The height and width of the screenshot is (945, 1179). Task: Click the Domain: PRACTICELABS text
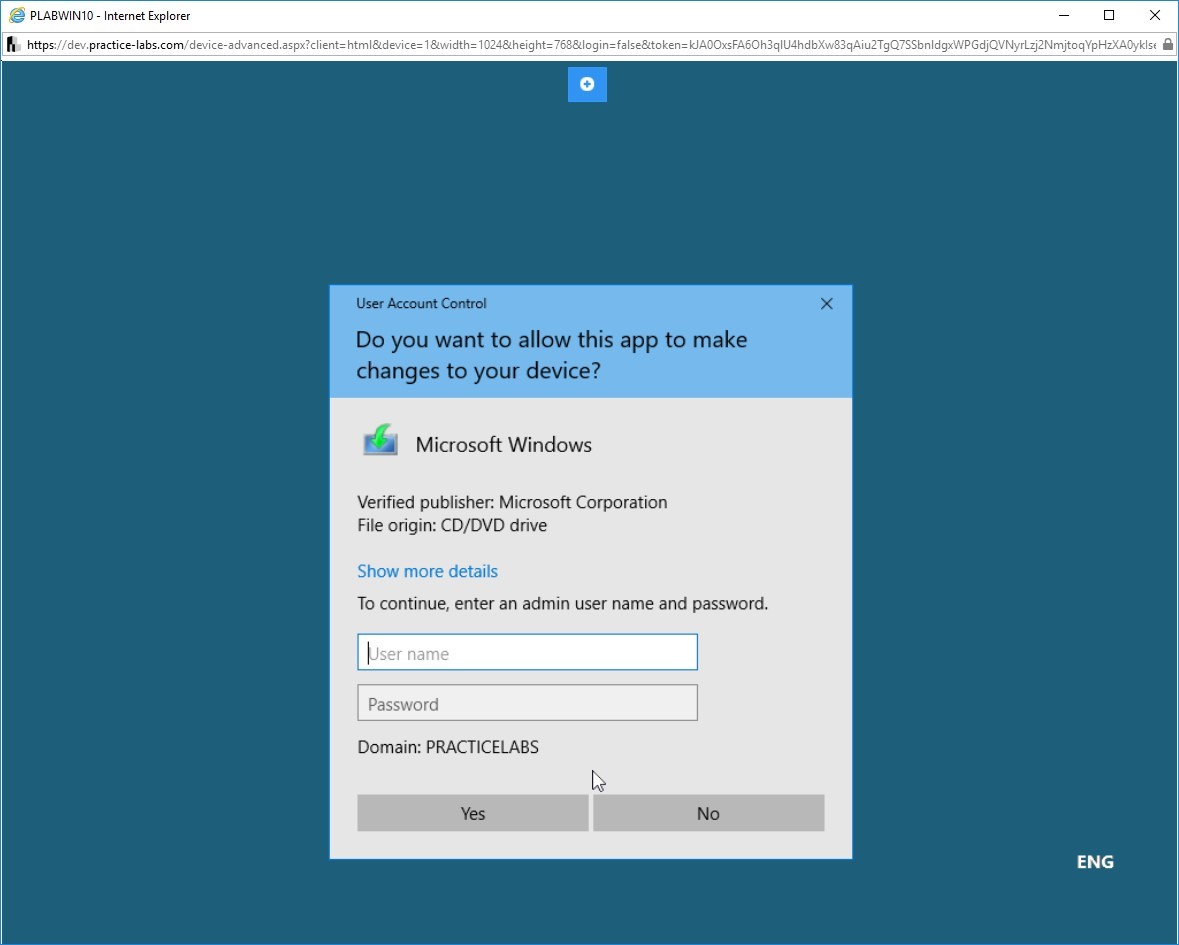(x=448, y=747)
